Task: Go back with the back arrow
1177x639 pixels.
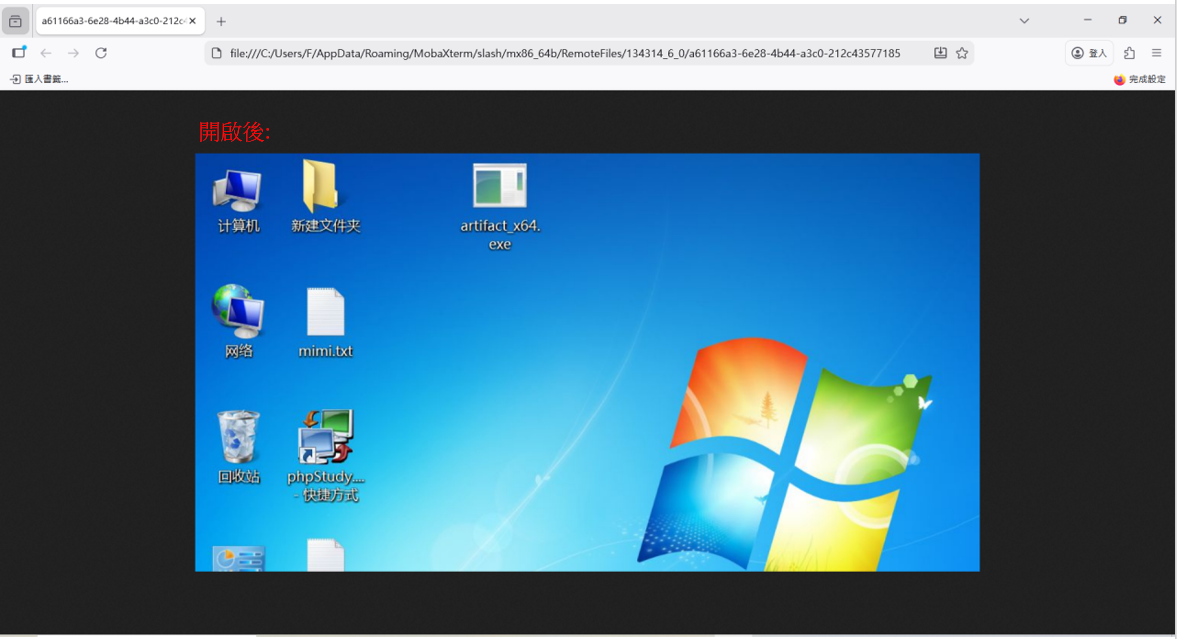Action: [46, 53]
